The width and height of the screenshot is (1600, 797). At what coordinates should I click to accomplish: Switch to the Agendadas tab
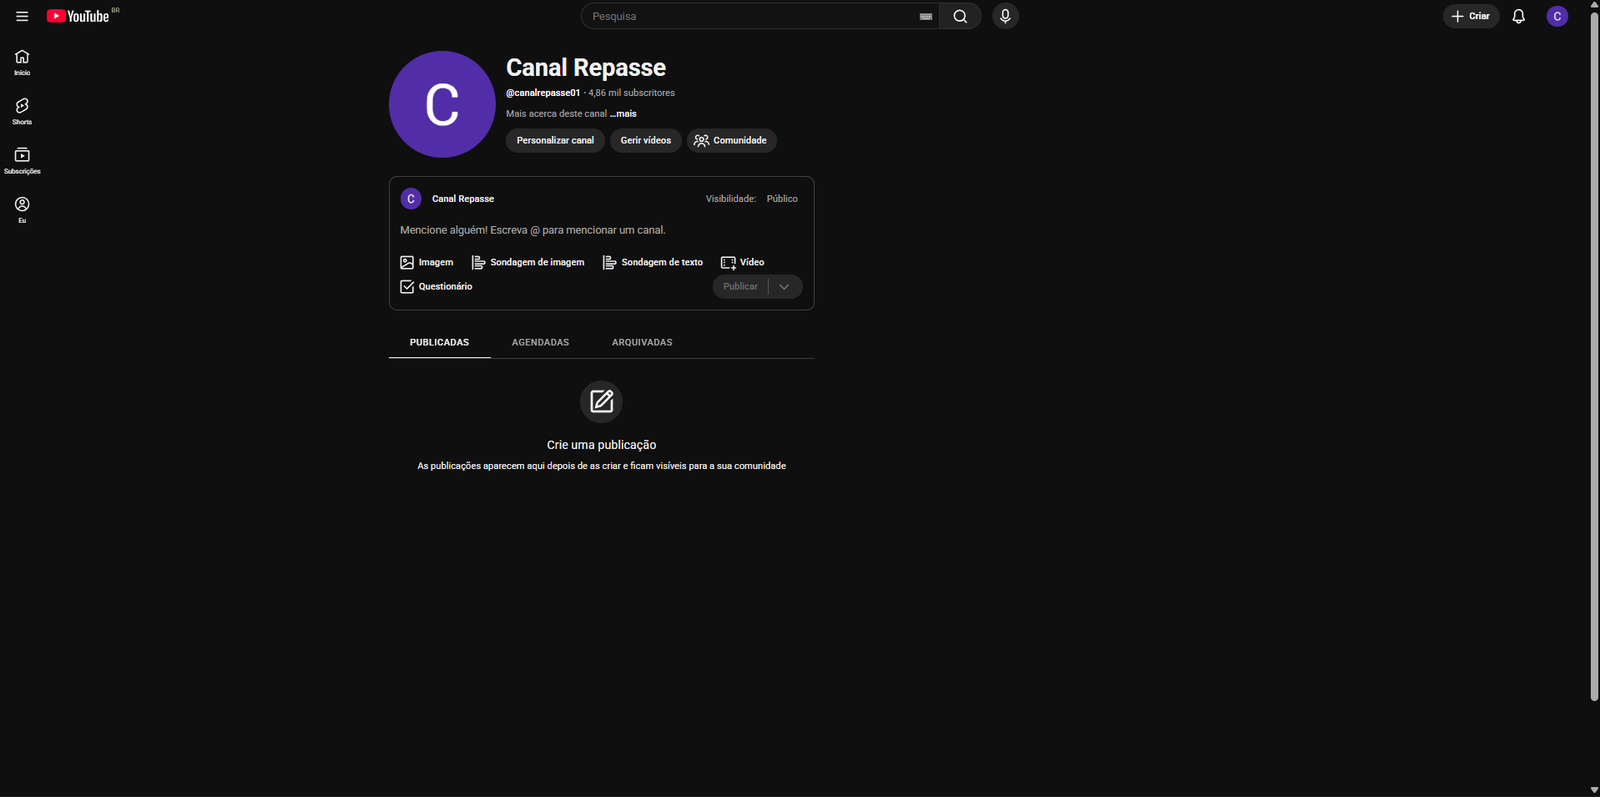[540, 342]
